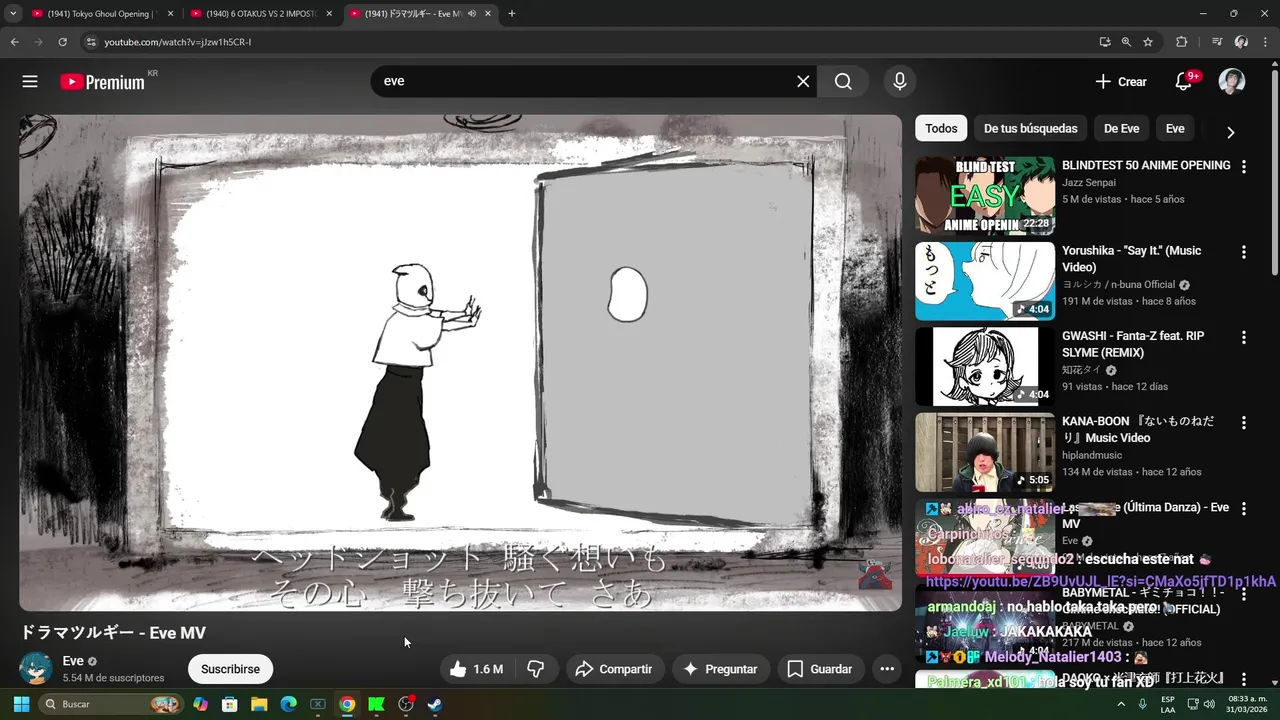
Task: Open the Windows Buscar search box
Action: pyautogui.click(x=111, y=704)
